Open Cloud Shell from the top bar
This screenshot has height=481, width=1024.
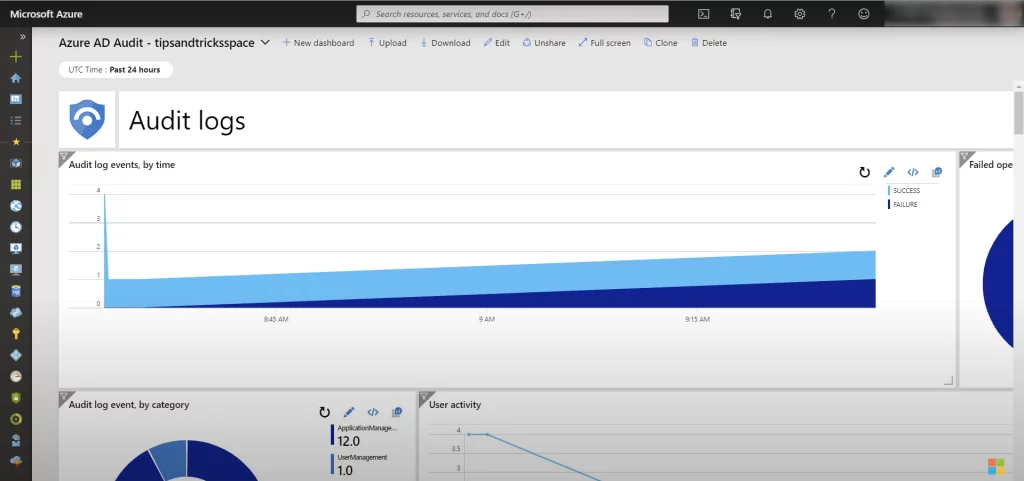coord(704,14)
